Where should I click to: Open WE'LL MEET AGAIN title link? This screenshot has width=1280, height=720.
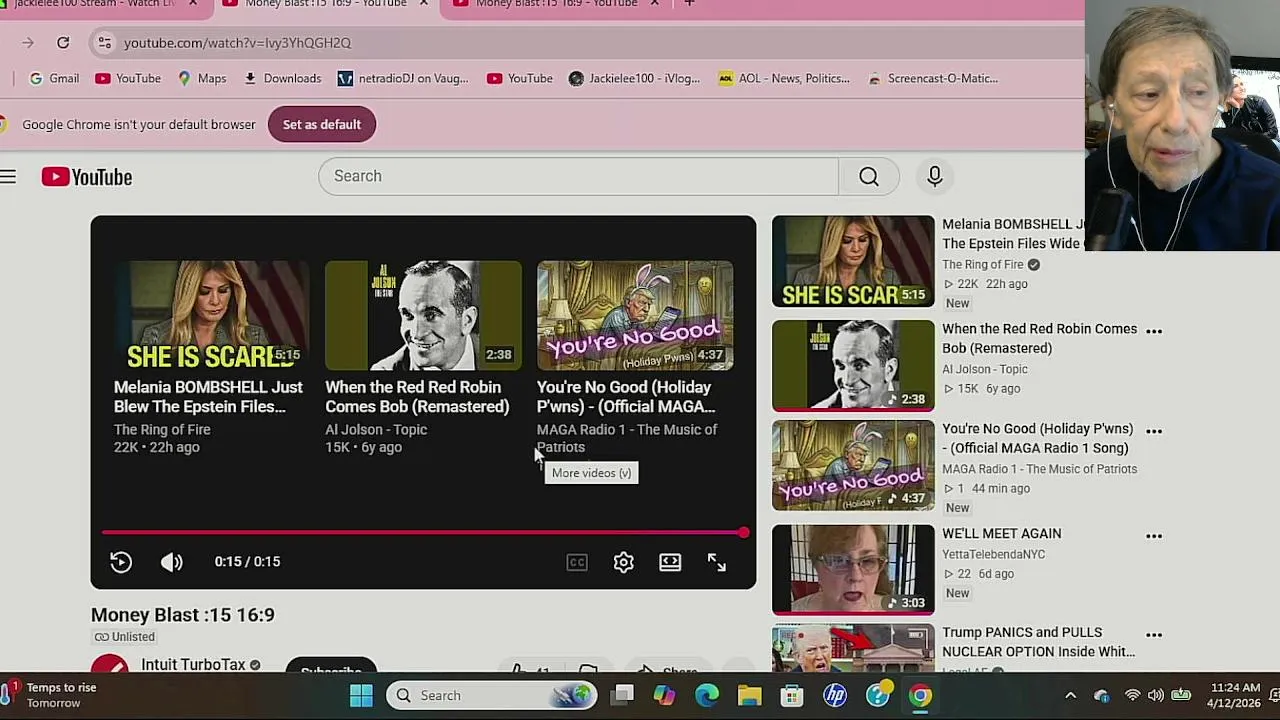coord(1001,534)
